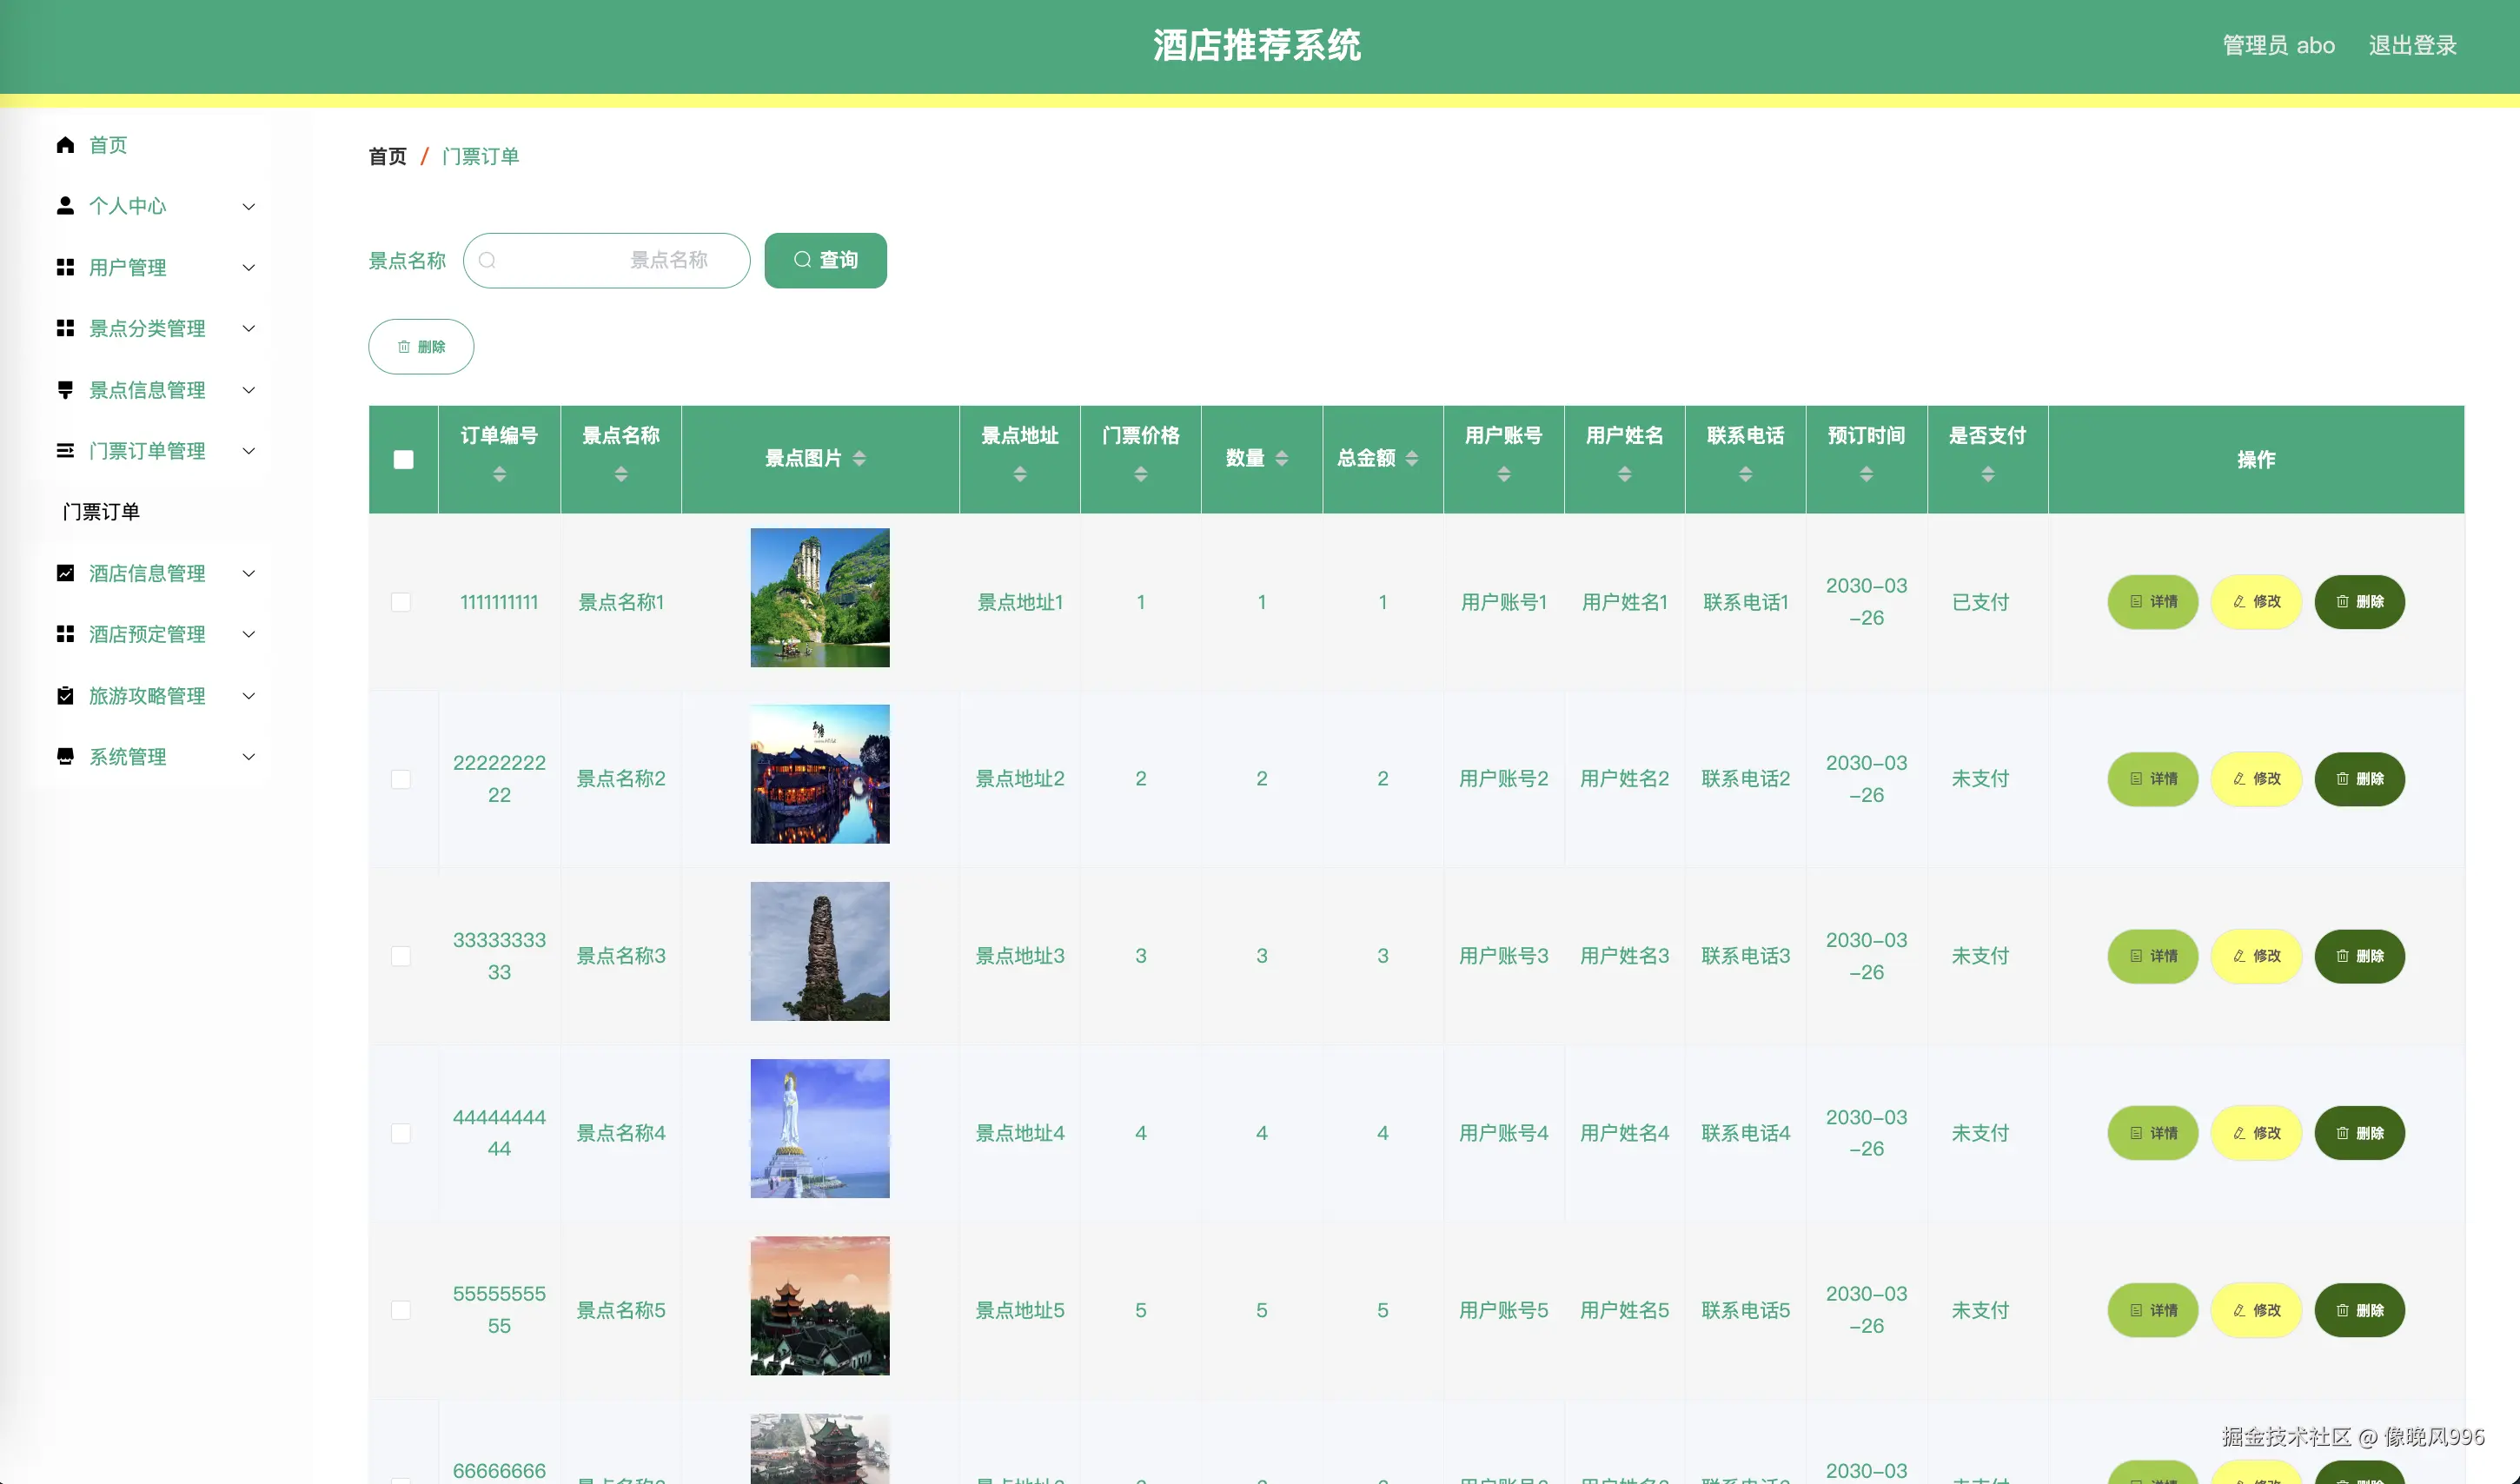The height and width of the screenshot is (1484, 2520).
Task: Click the chart icon next to 酒店信息管理
Action: coord(65,573)
